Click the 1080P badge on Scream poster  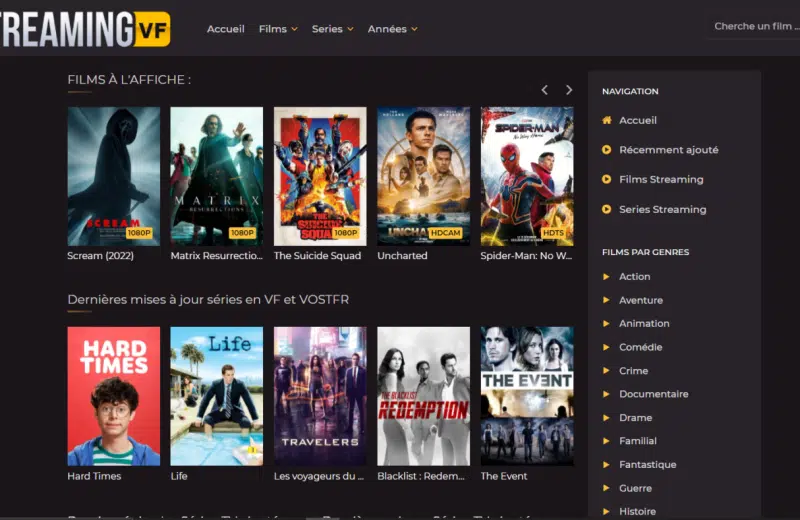point(139,233)
